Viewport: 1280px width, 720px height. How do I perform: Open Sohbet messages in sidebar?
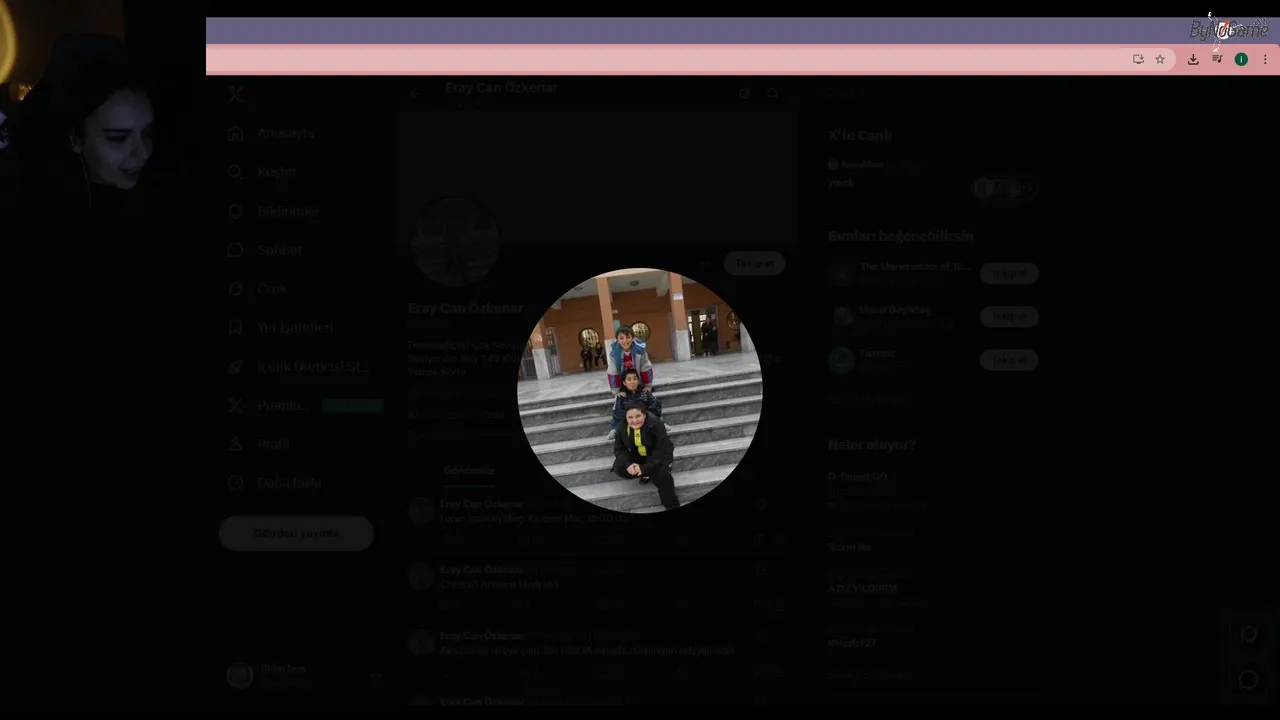point(264,250)
